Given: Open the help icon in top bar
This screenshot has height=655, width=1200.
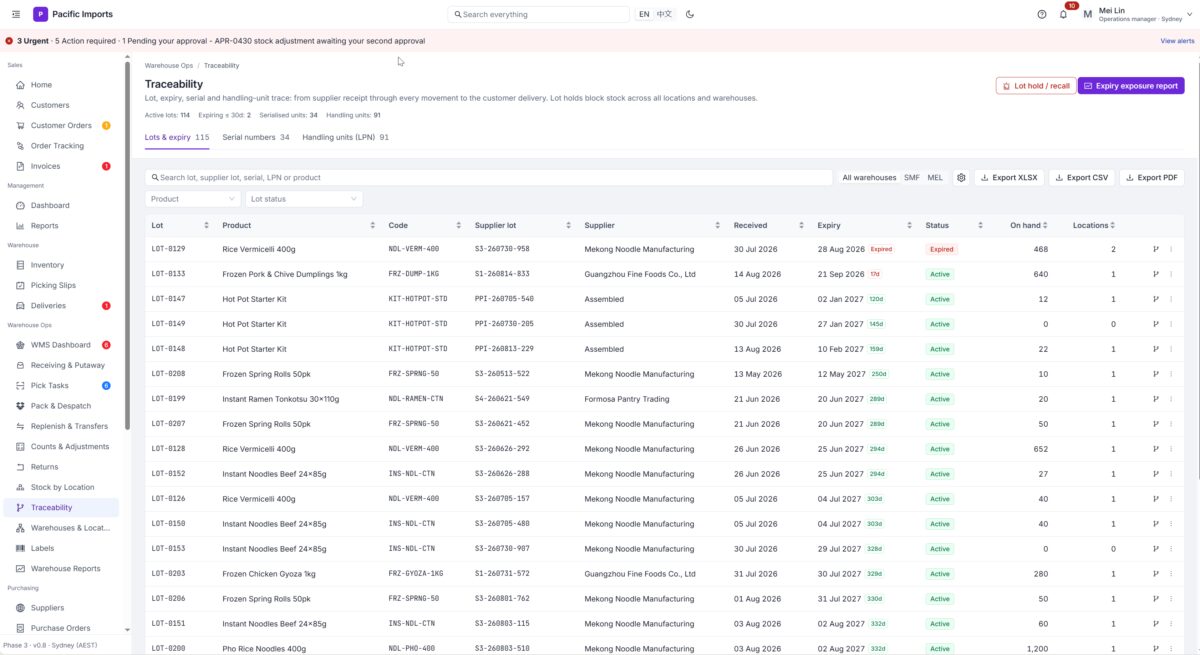Looking at the screenshot, I should (x=1042, y=14).
